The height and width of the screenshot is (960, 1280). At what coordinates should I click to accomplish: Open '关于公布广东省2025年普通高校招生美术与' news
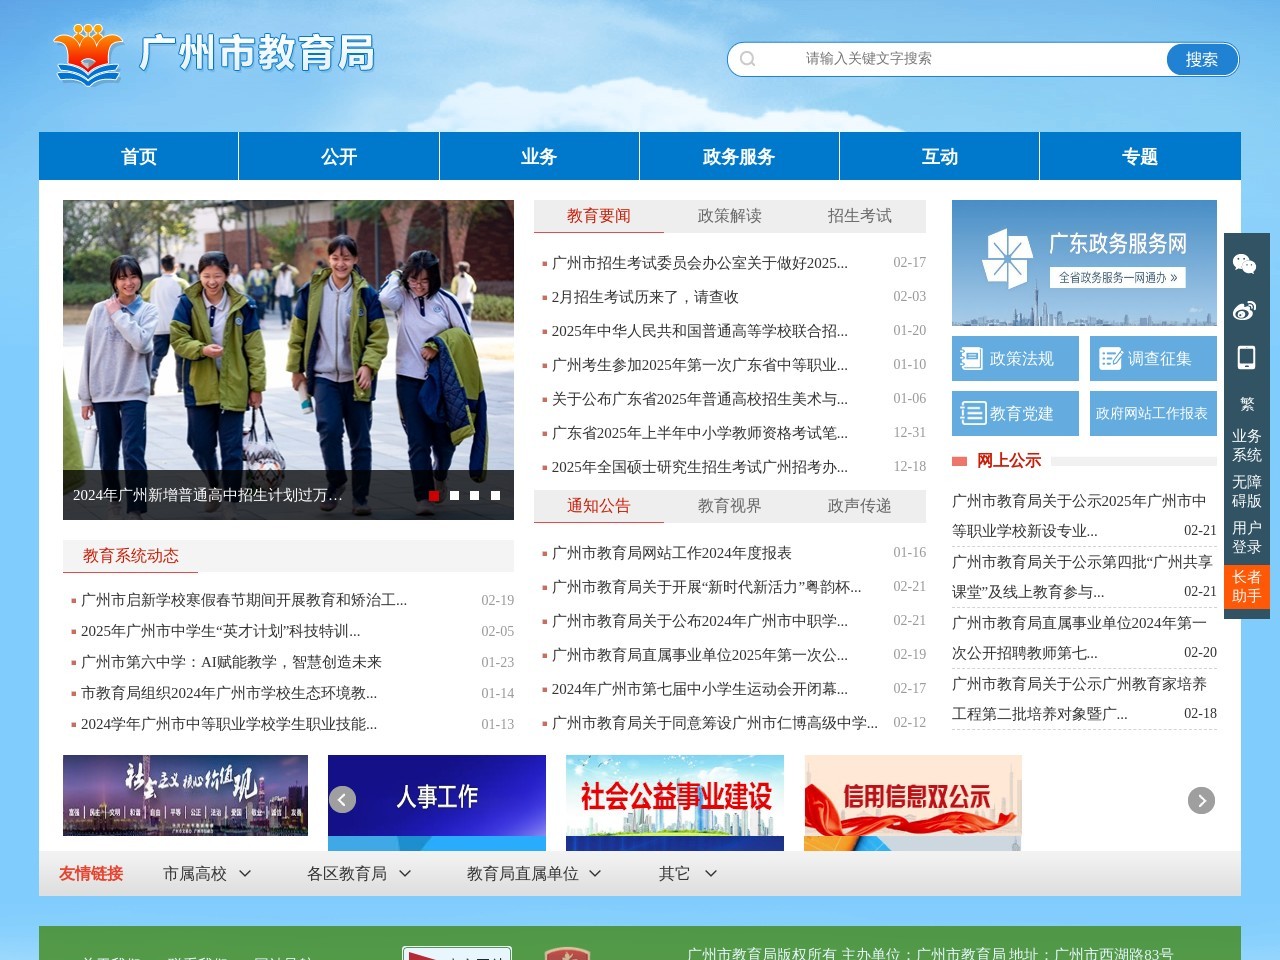tap(699, 399)
